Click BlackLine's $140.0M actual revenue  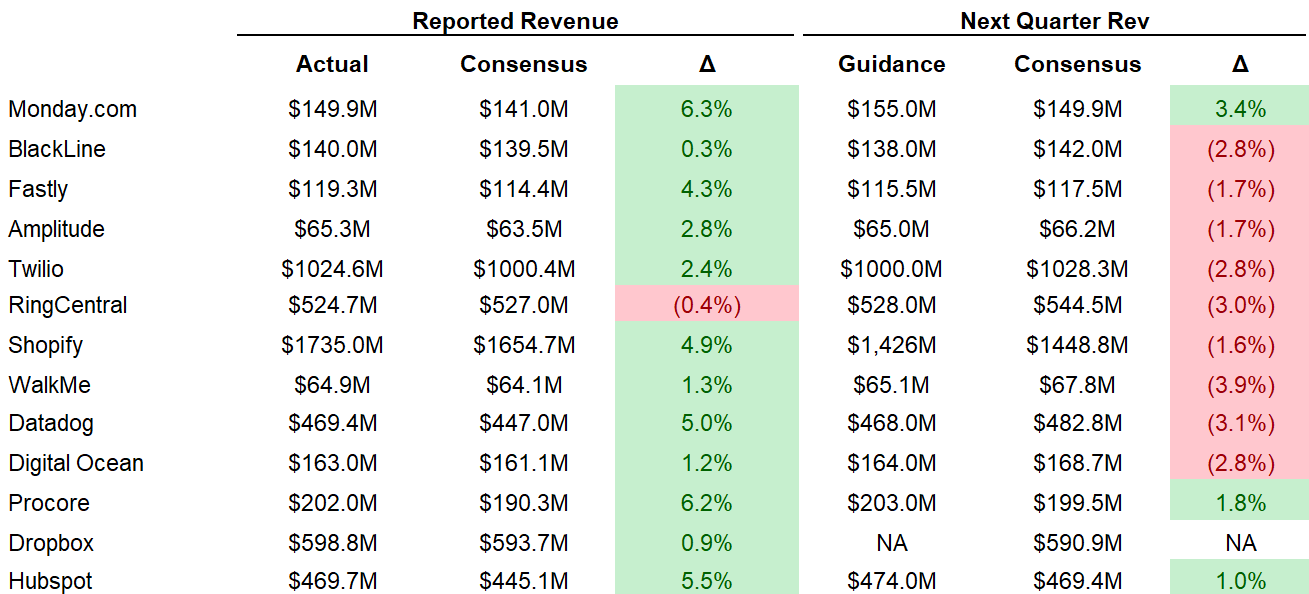333,149
